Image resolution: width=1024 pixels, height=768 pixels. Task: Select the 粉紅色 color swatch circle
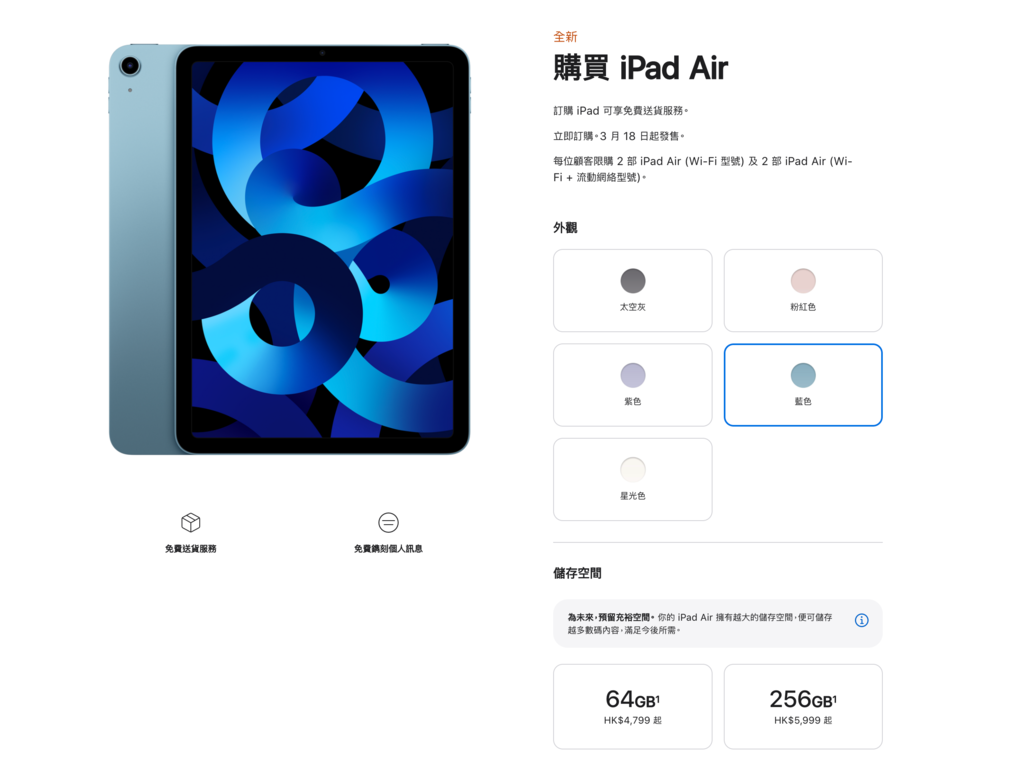pyautogui.click(x=803, y=281)
